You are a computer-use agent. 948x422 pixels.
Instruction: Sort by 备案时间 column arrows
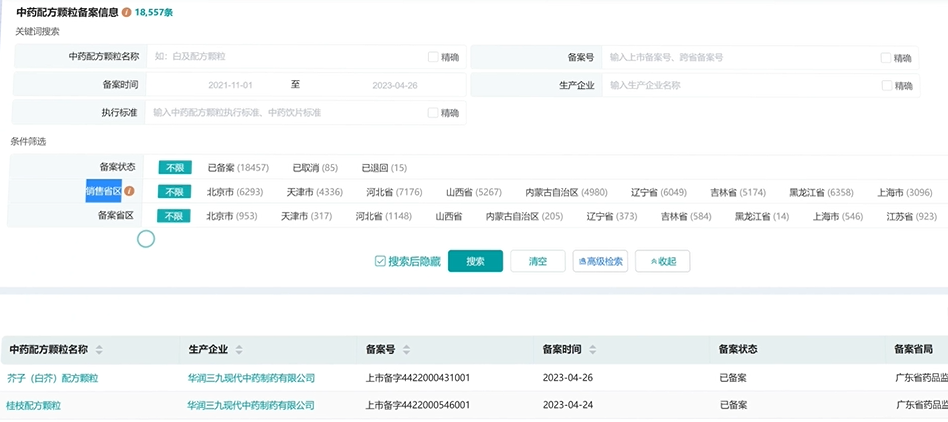tap(591, 350)
